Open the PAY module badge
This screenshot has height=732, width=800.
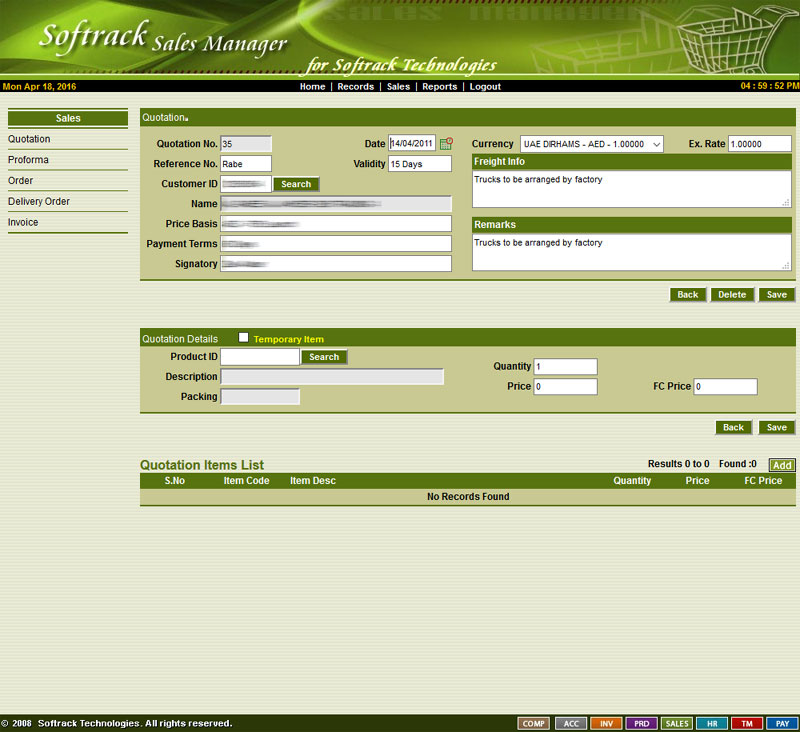782,723
